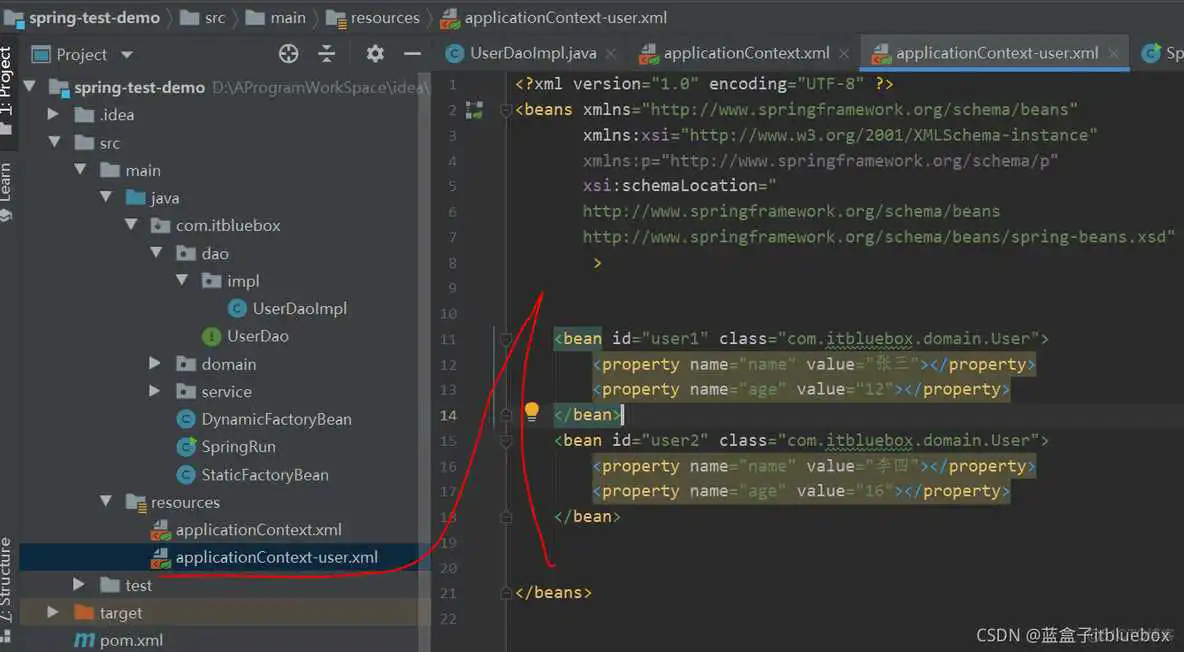Screen dimensions: 1184x652
Task: Open the Project view dropdown
Action: tap(126, 55)
